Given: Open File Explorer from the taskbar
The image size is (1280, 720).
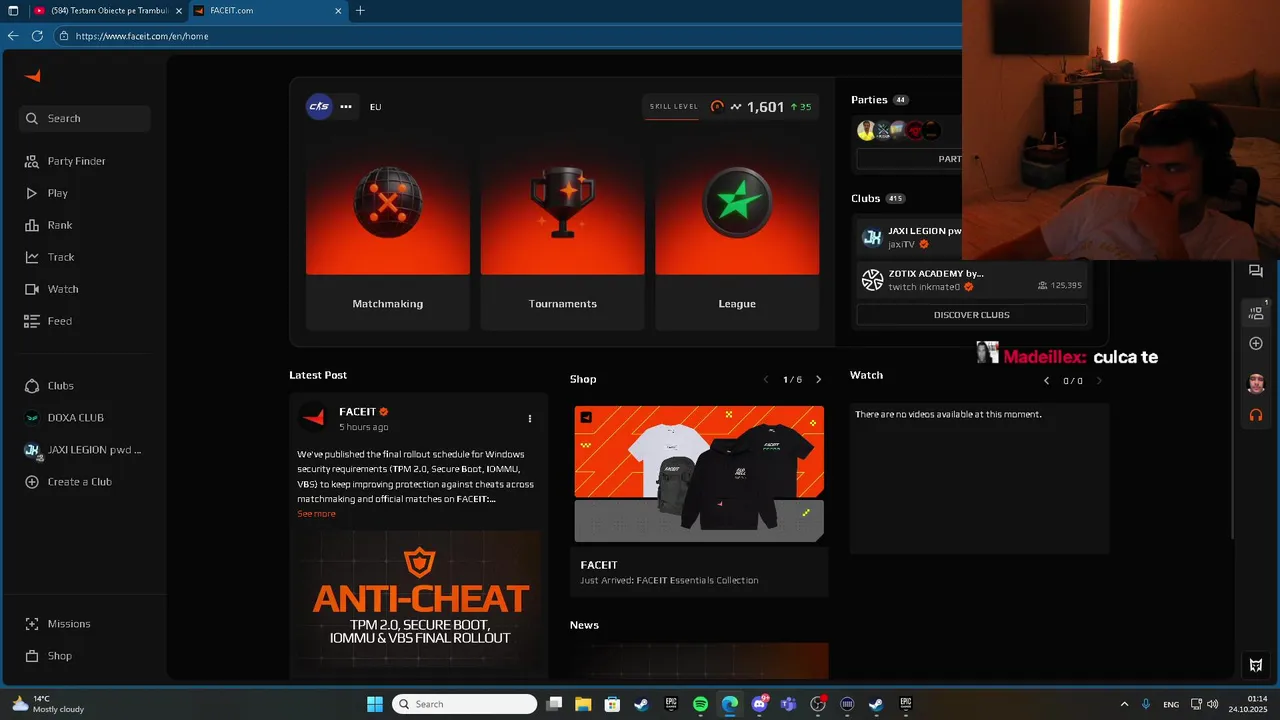Looking at the screenshot, I should [x=583, y=704].
